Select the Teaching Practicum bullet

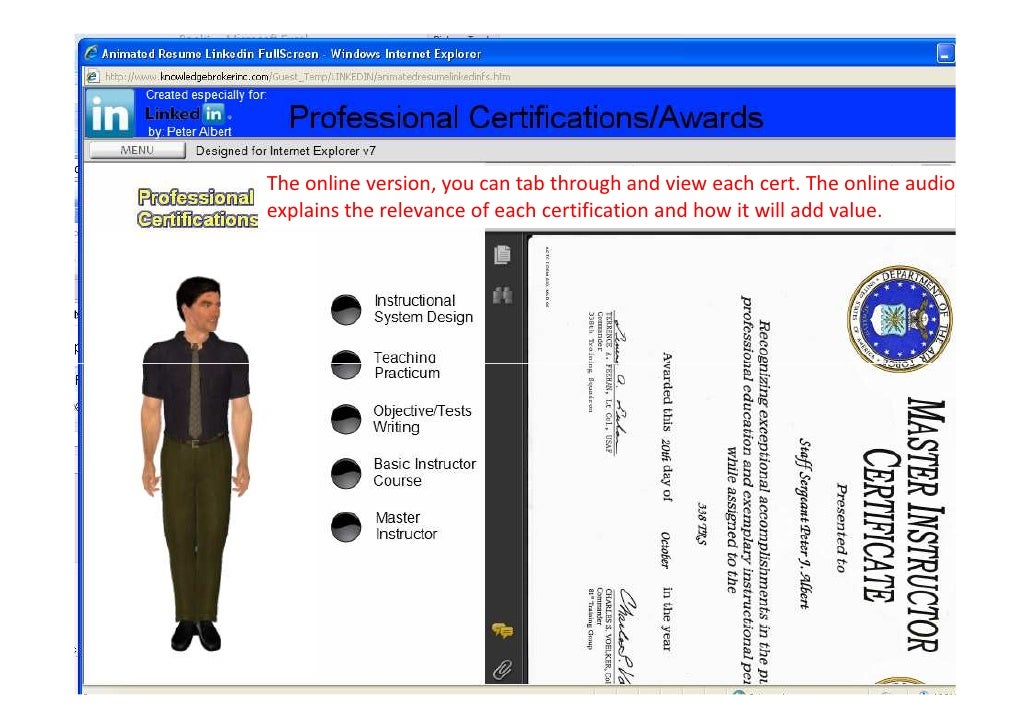[x=346, y=365]
